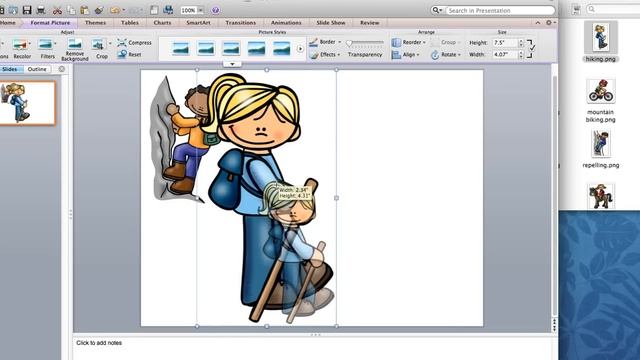Open the ribbon settings gear menu
The height and width of the screenshot is (360, 640).
550,23
